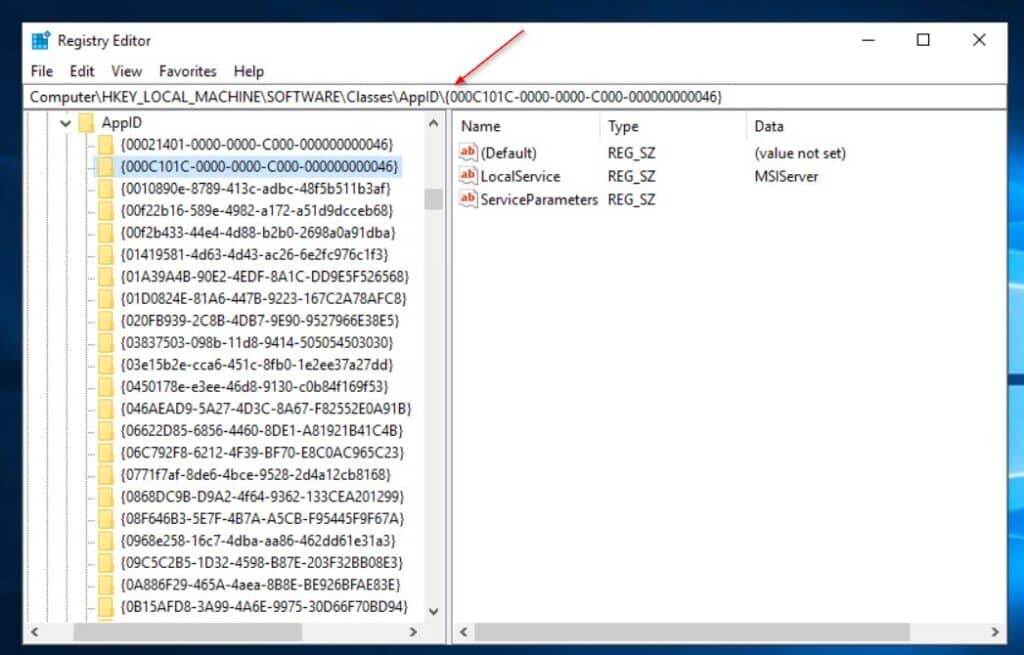Click folder icon of {000C101C-0000-0000-C000-000000000046}

pyautogui.click(x=105, y=167)
